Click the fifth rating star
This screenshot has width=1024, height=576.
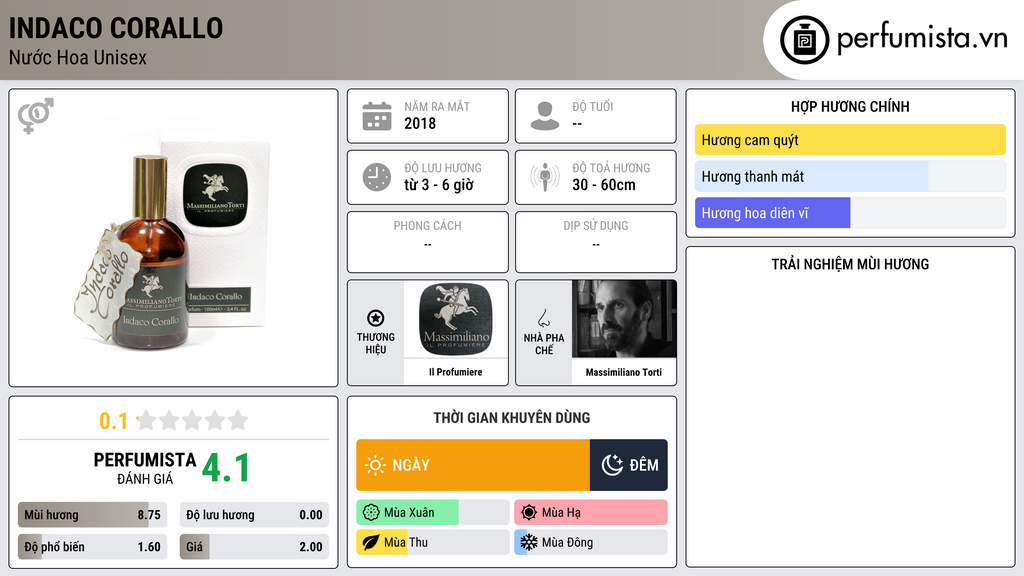click(x=238, y=420)
